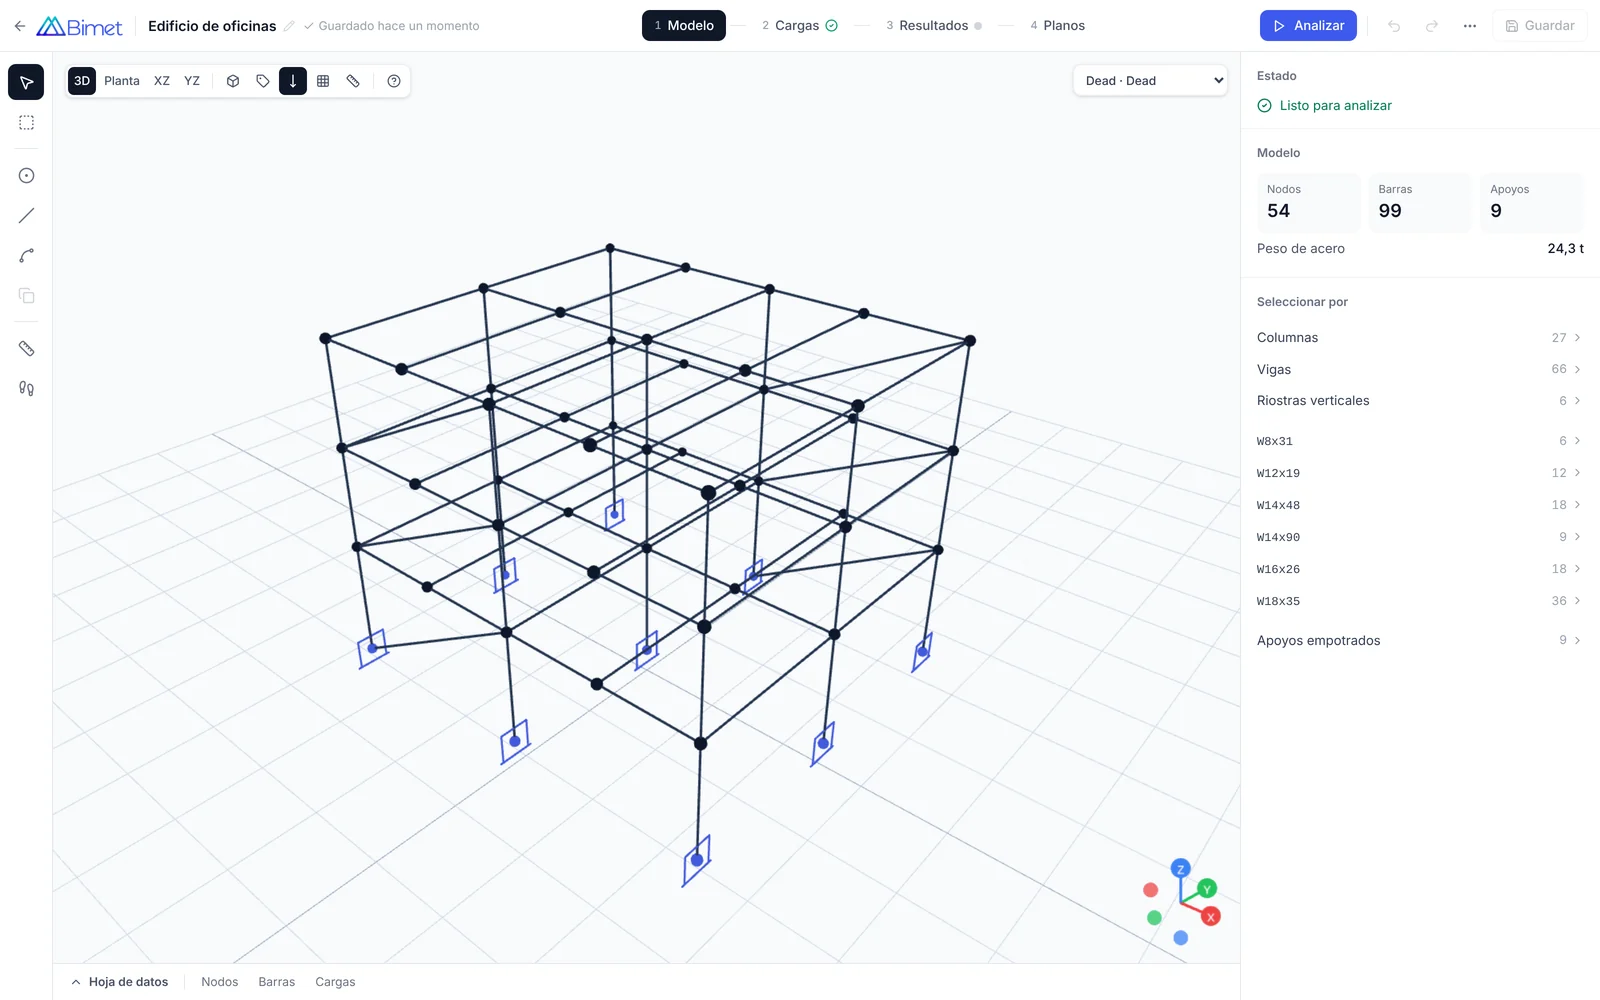Go to the Resultados step tab
The height and width of the screenshot is (1000, 1600).
934,26
